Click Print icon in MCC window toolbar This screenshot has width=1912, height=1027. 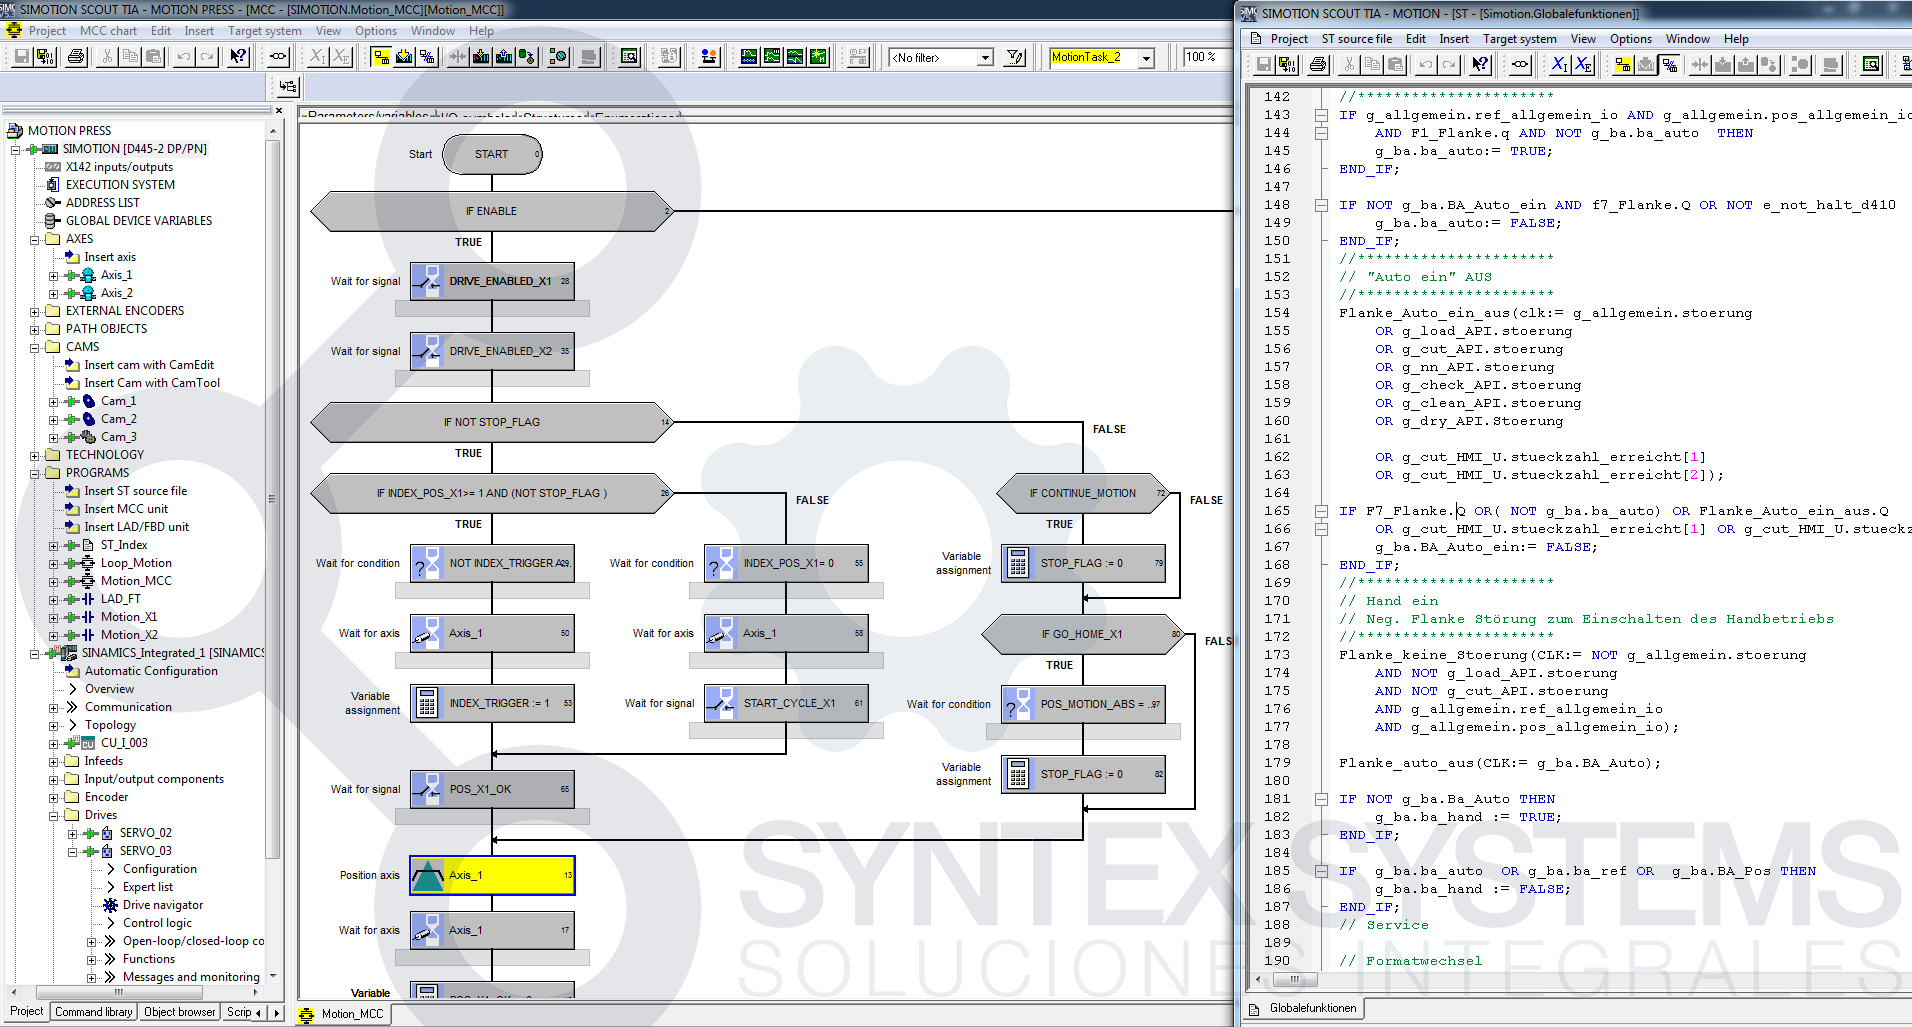coord(76,57)
